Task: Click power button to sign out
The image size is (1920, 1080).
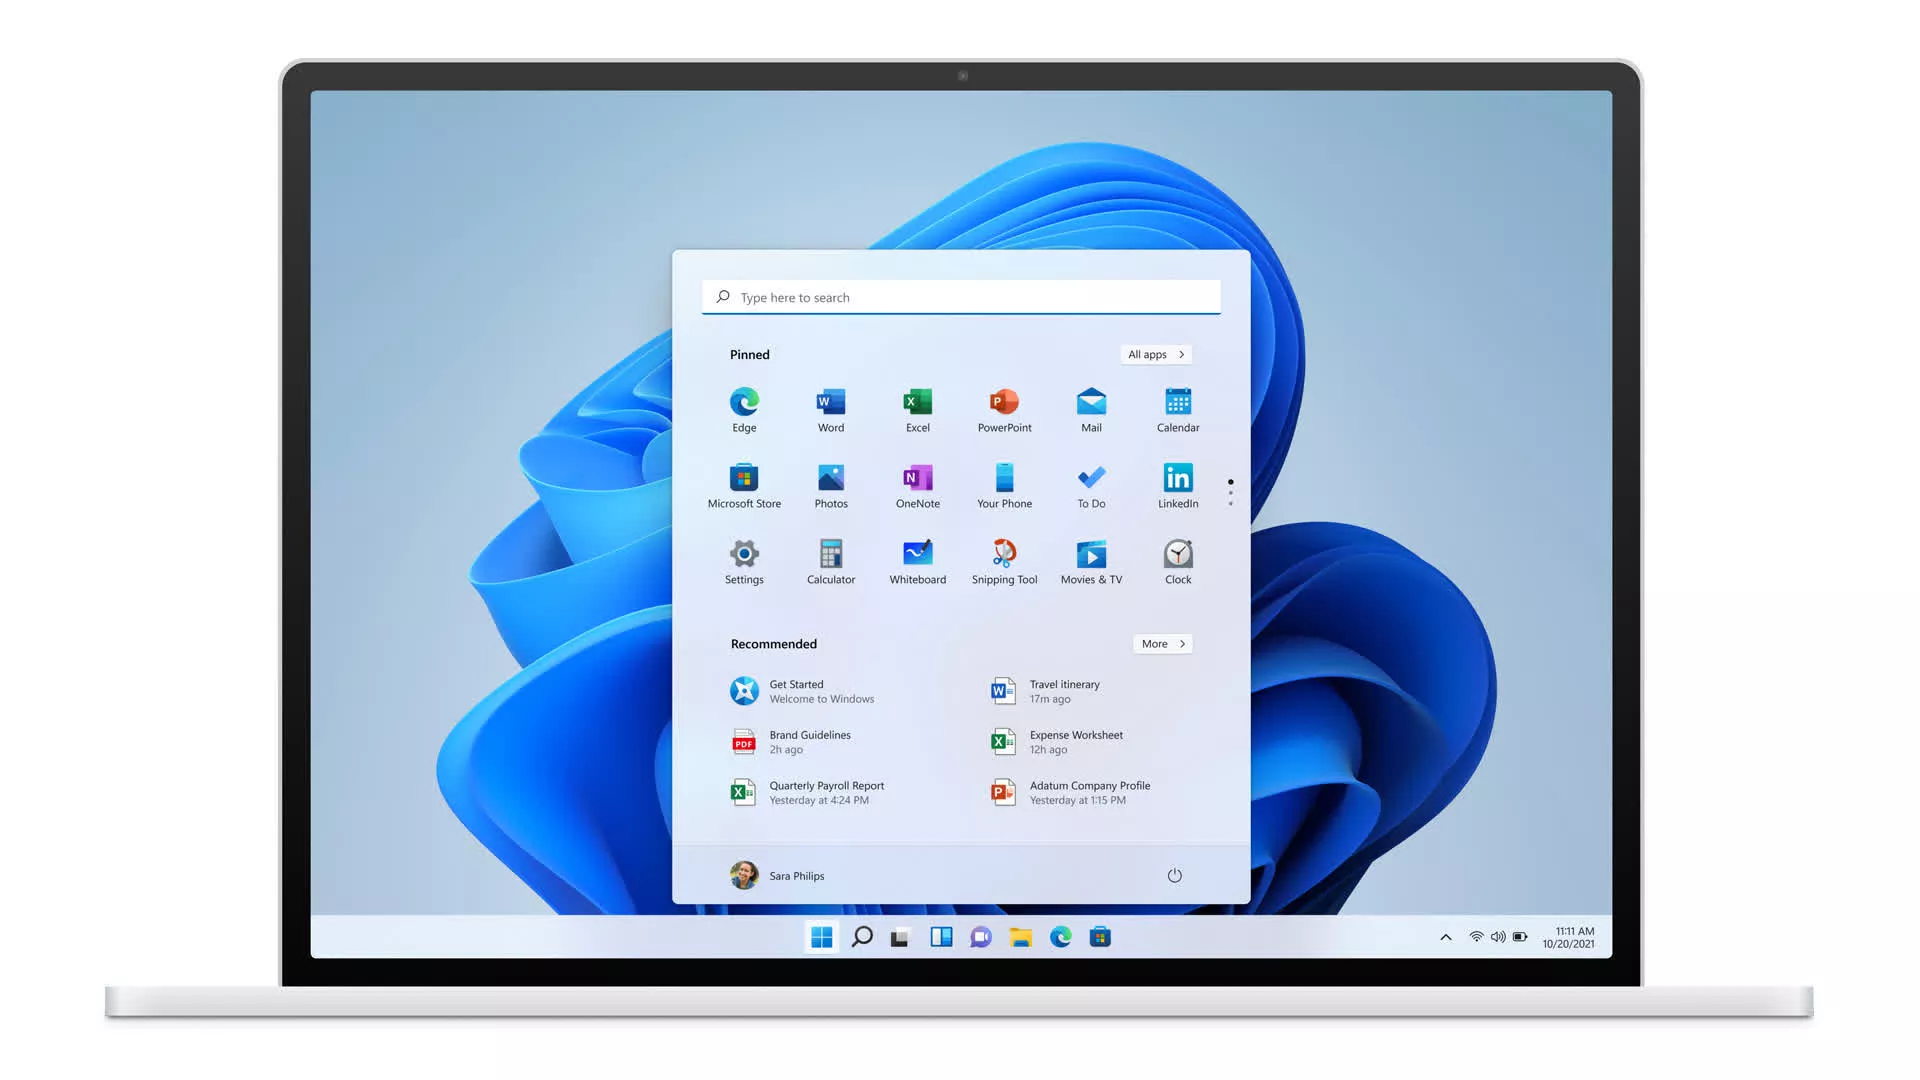Action: pos(1174,876)
